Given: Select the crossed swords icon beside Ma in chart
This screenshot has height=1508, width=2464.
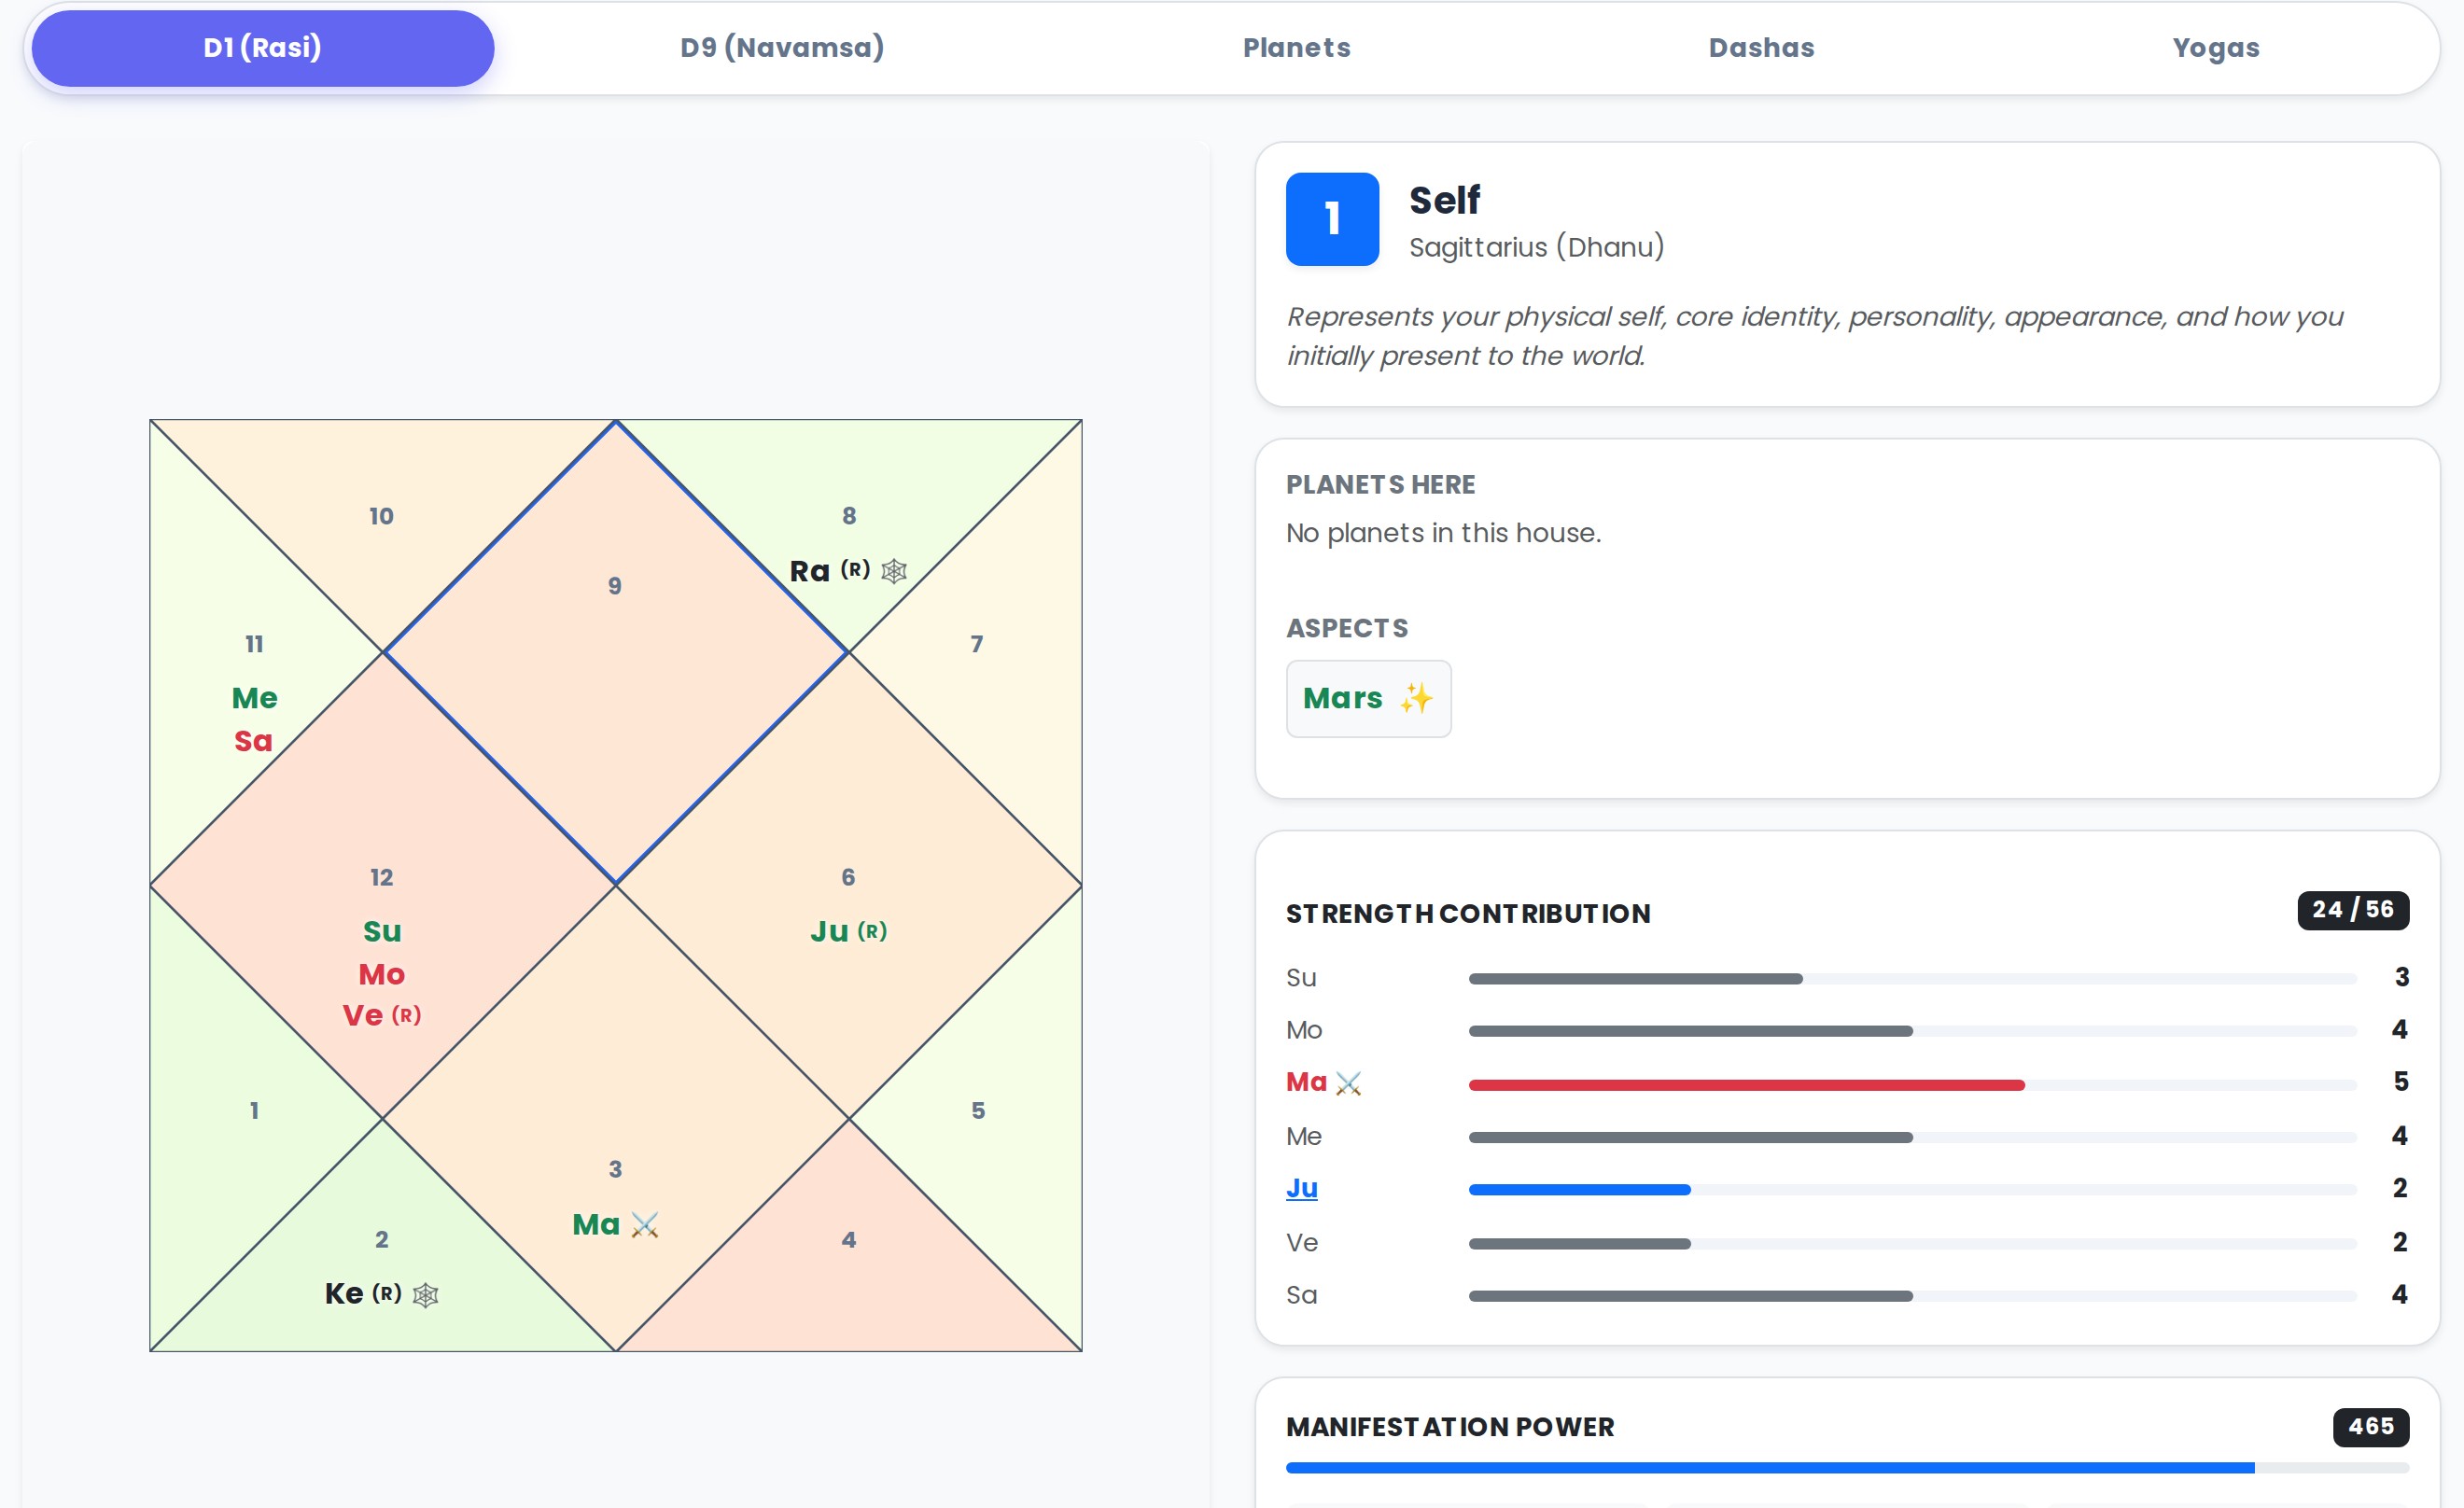Looking at the screenshot, I should click(645, 1224).
